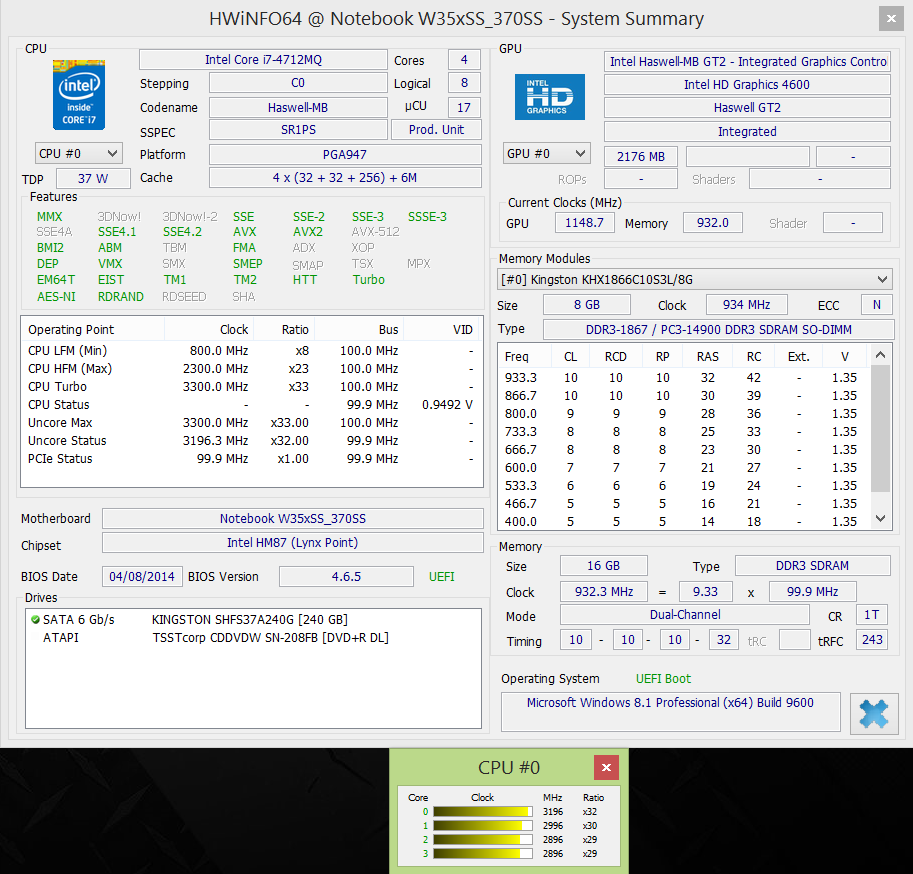Expand the Kingston memory module dropdown
The image size is (913, 874).
coord(695,279)
